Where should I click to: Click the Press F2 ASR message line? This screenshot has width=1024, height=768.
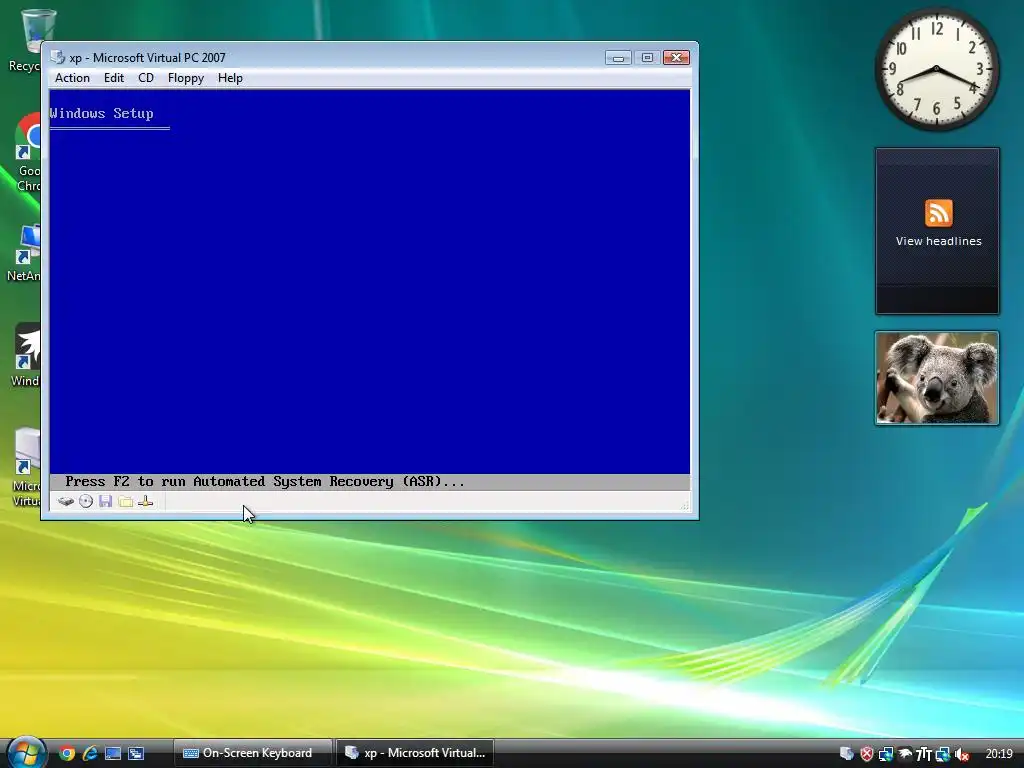pyautogui.click(x=264, y=482)
